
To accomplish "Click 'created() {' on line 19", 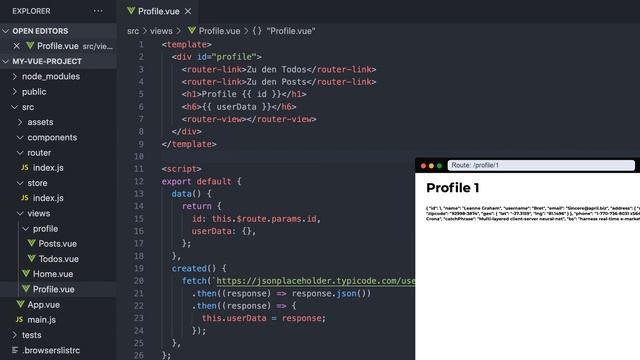I will pos(199,269).
